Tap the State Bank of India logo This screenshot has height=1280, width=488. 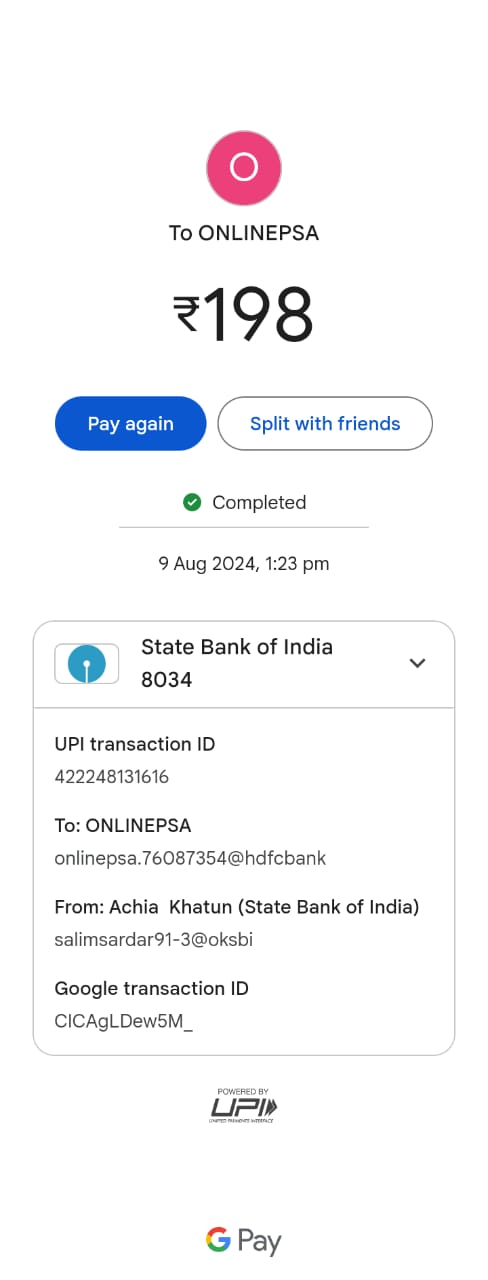pos(87,663)
